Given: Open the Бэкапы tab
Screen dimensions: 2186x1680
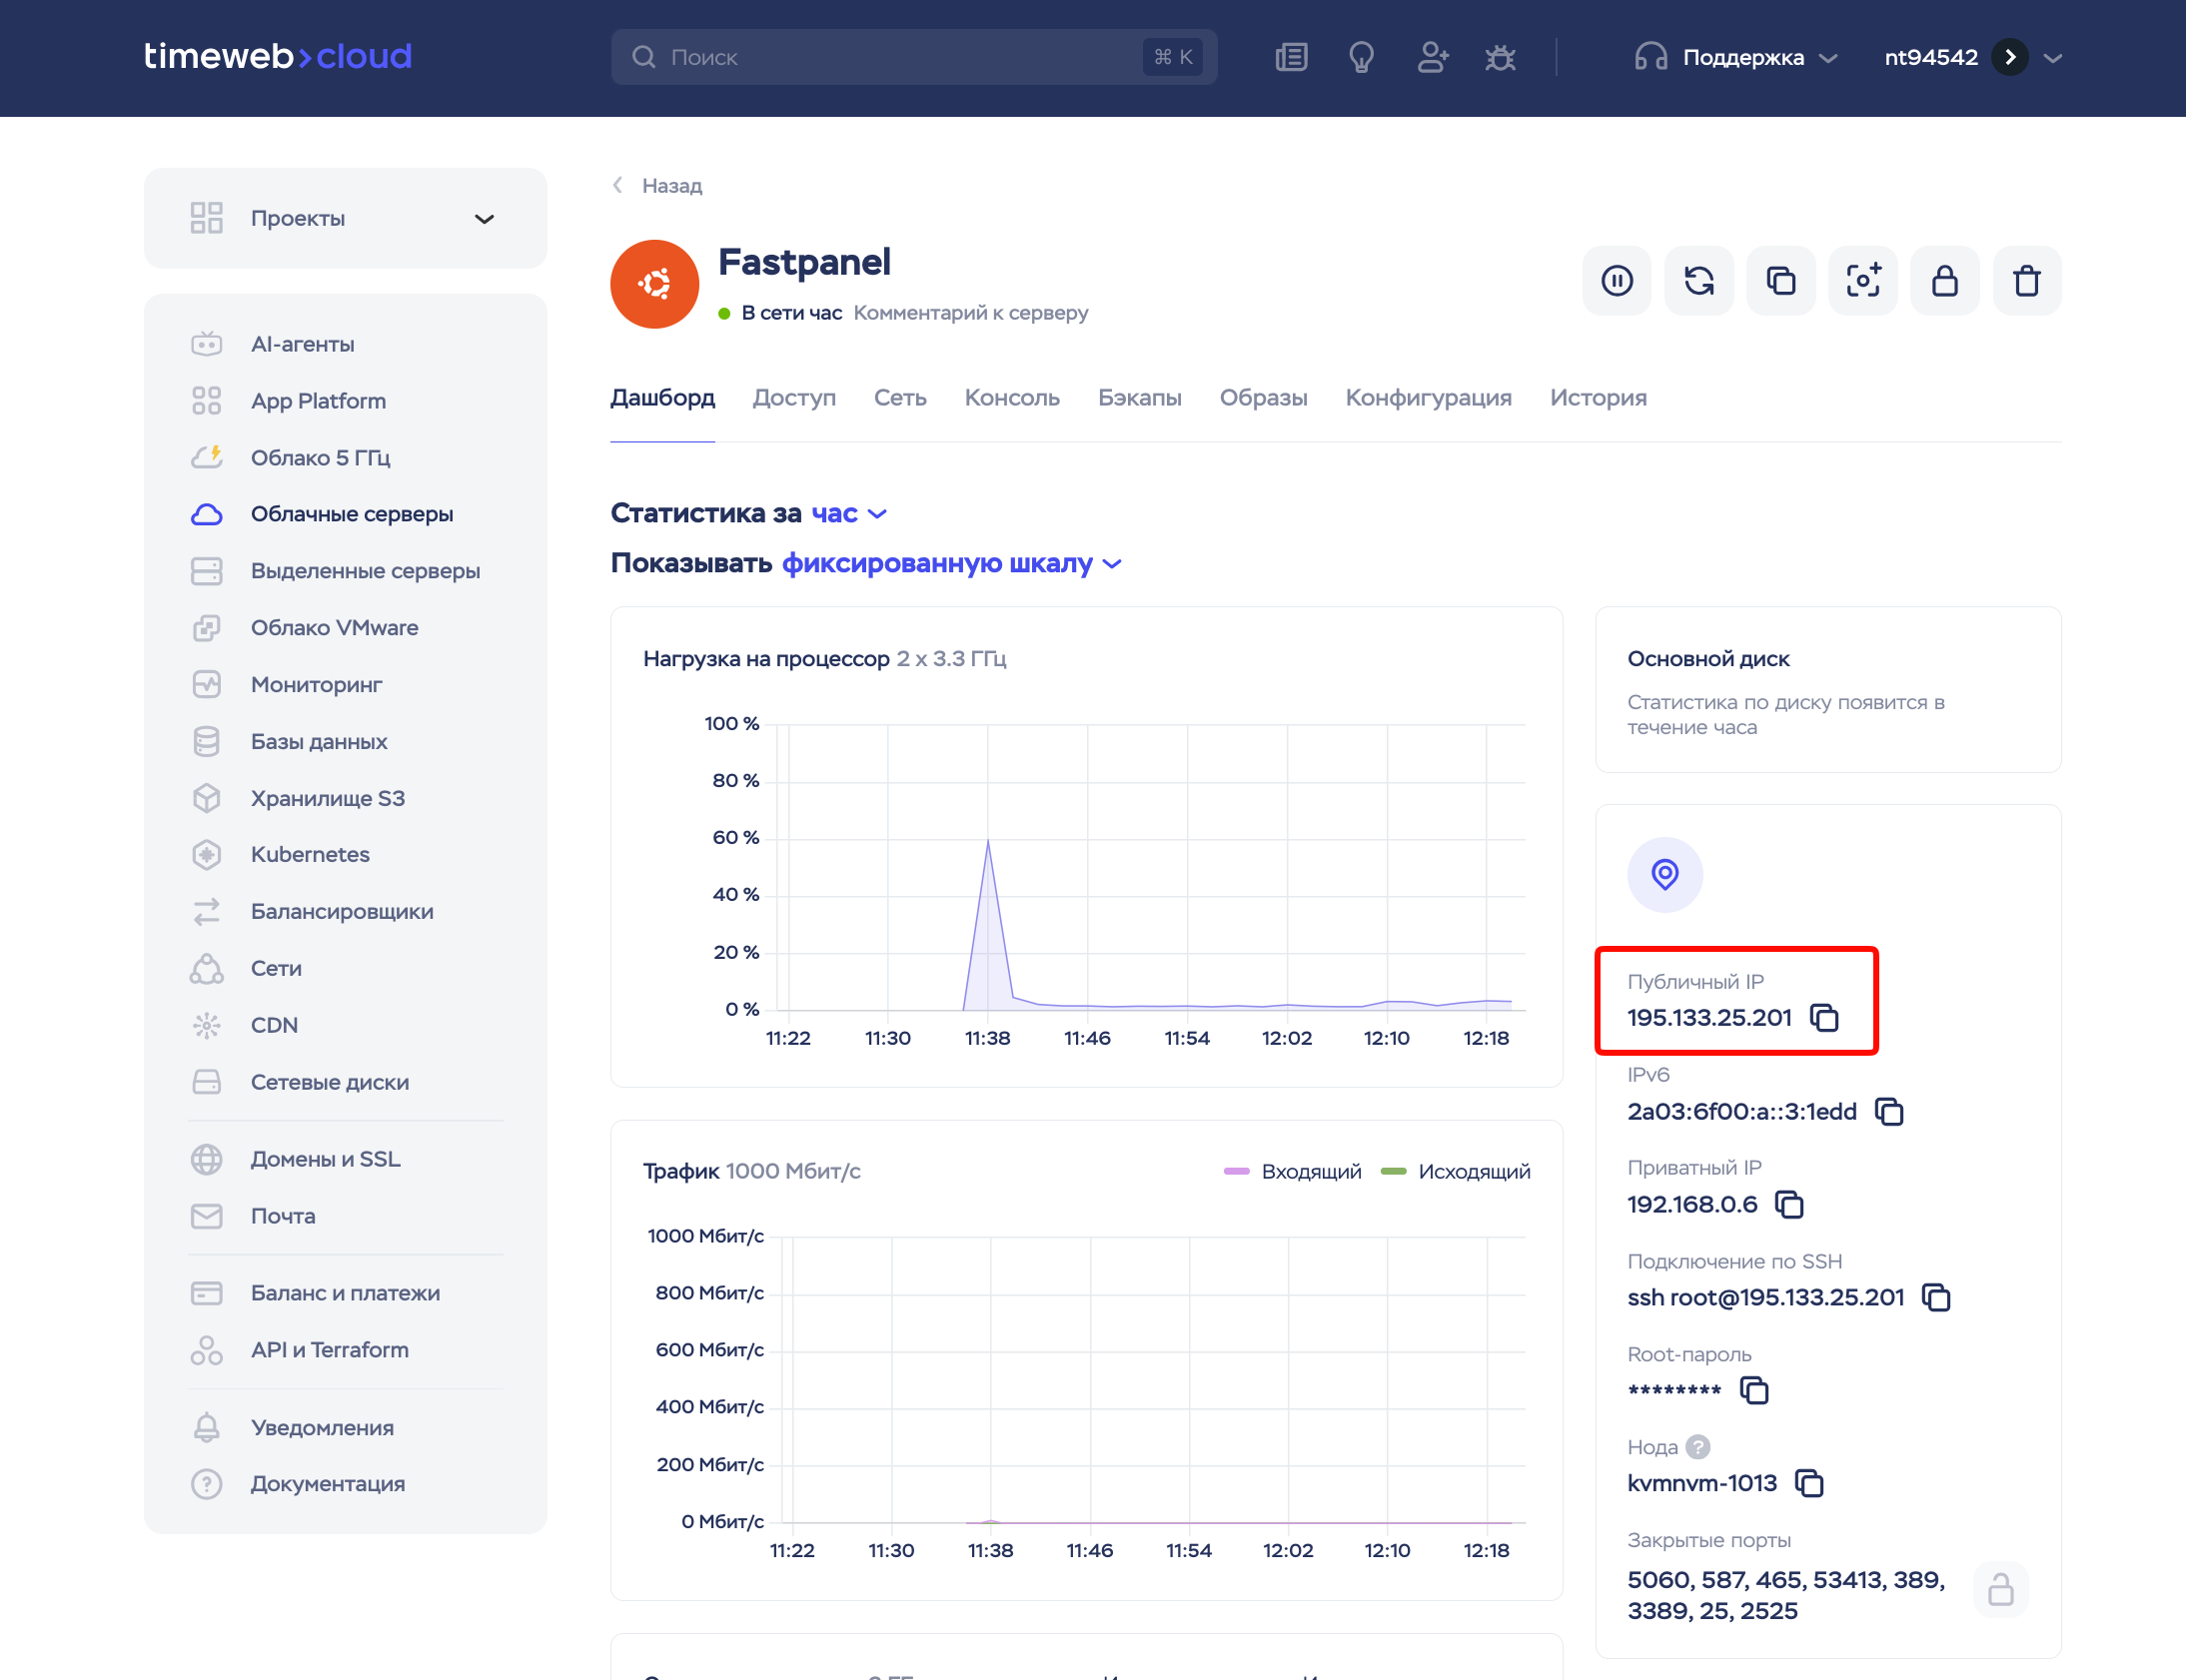Looking at the screenshot, I should click(1139, 397).
